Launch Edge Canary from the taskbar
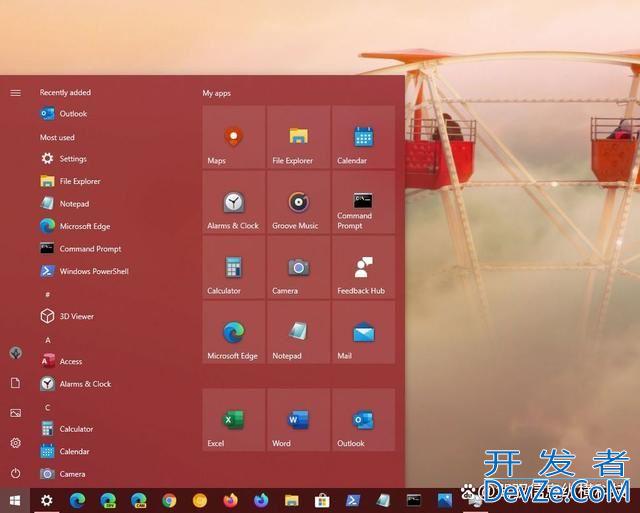Image resolution: width=640 pixels, height=513 pixels. (x=139, y=500)
